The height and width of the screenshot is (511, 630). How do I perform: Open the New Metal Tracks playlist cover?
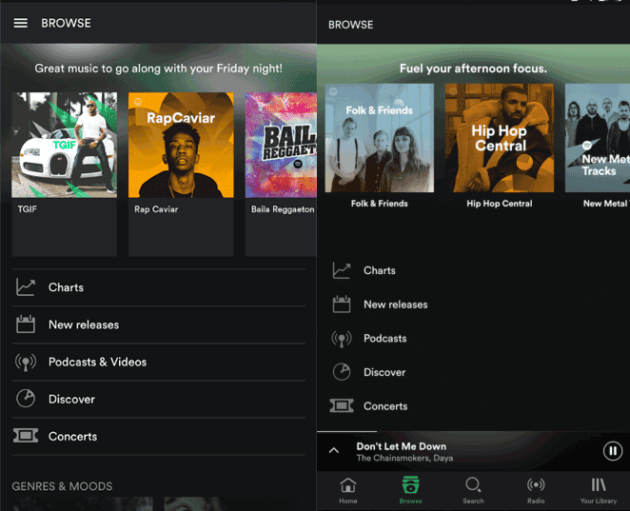click(x=597, y=138)
